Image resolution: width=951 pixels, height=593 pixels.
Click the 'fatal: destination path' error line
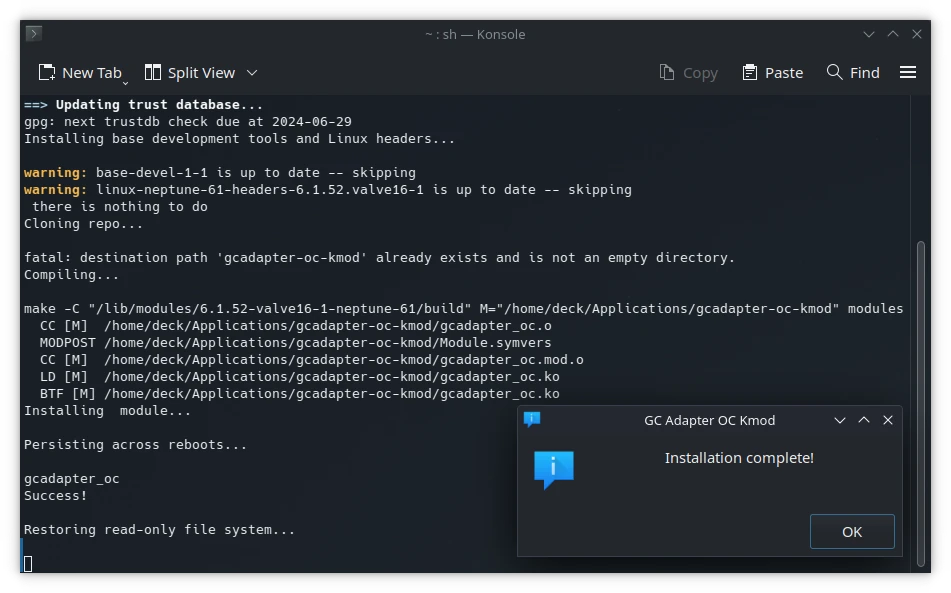click(x=379, y=258)
